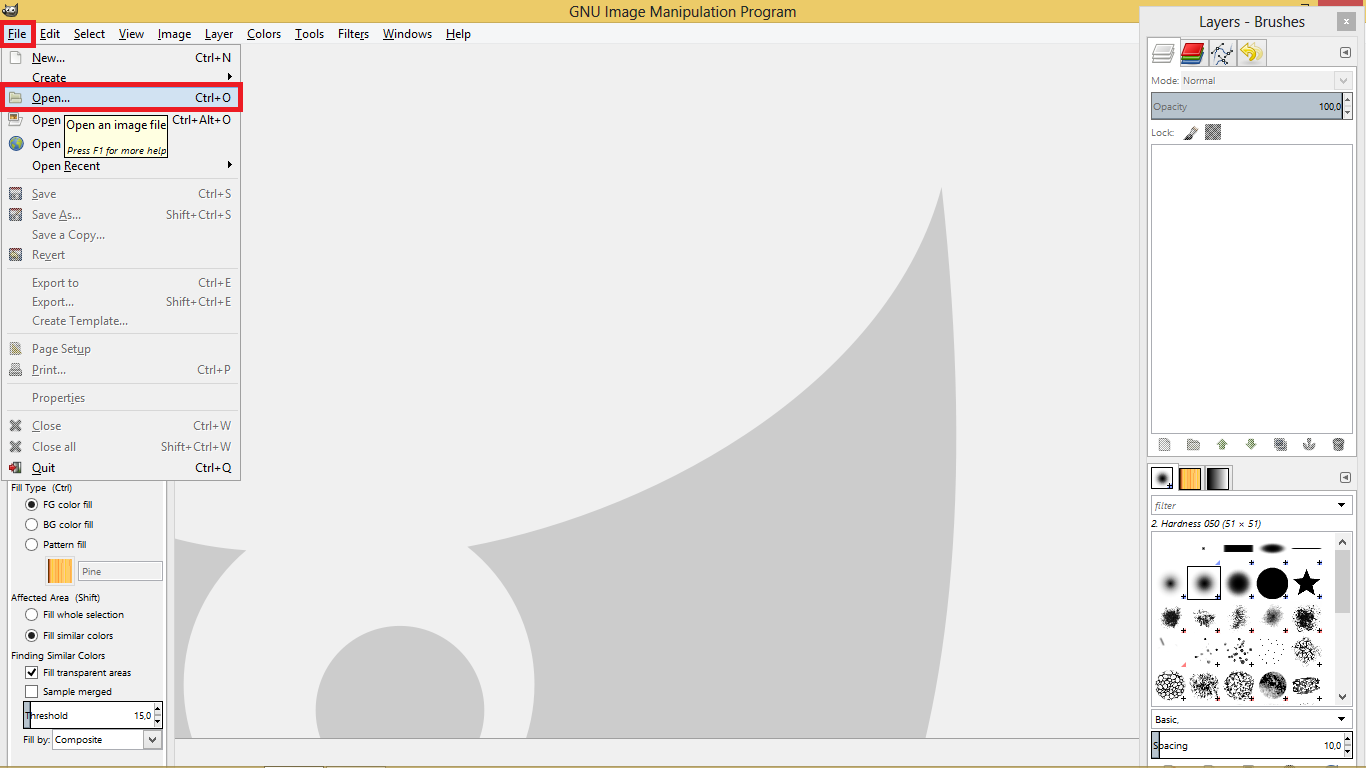Screen dimensions: 1366x768
Task: Click the Layers dock configure-tab arrow button
Action: pyautogui.click(x=1345, y=53)
